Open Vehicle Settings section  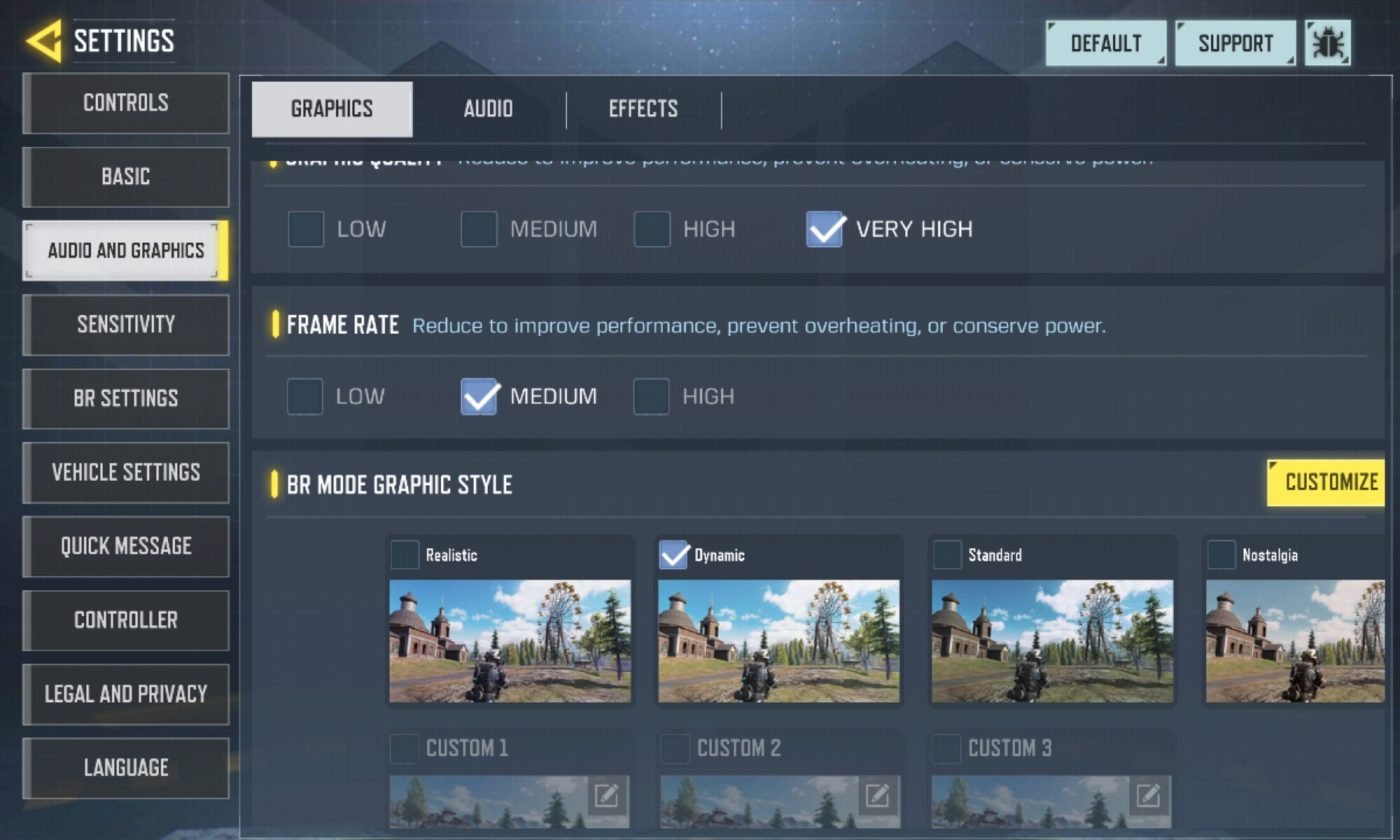(126, 472)
